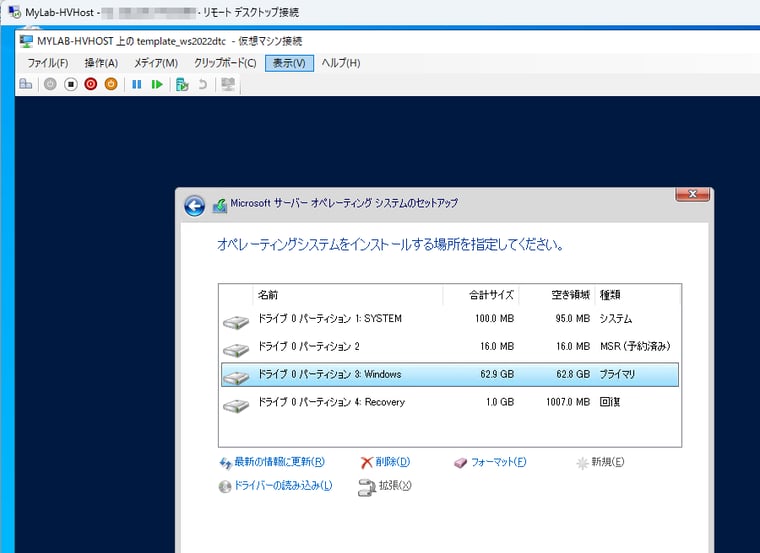
Task: Click the Revert arrow toolbar icon
Action: tap(202, 84)
